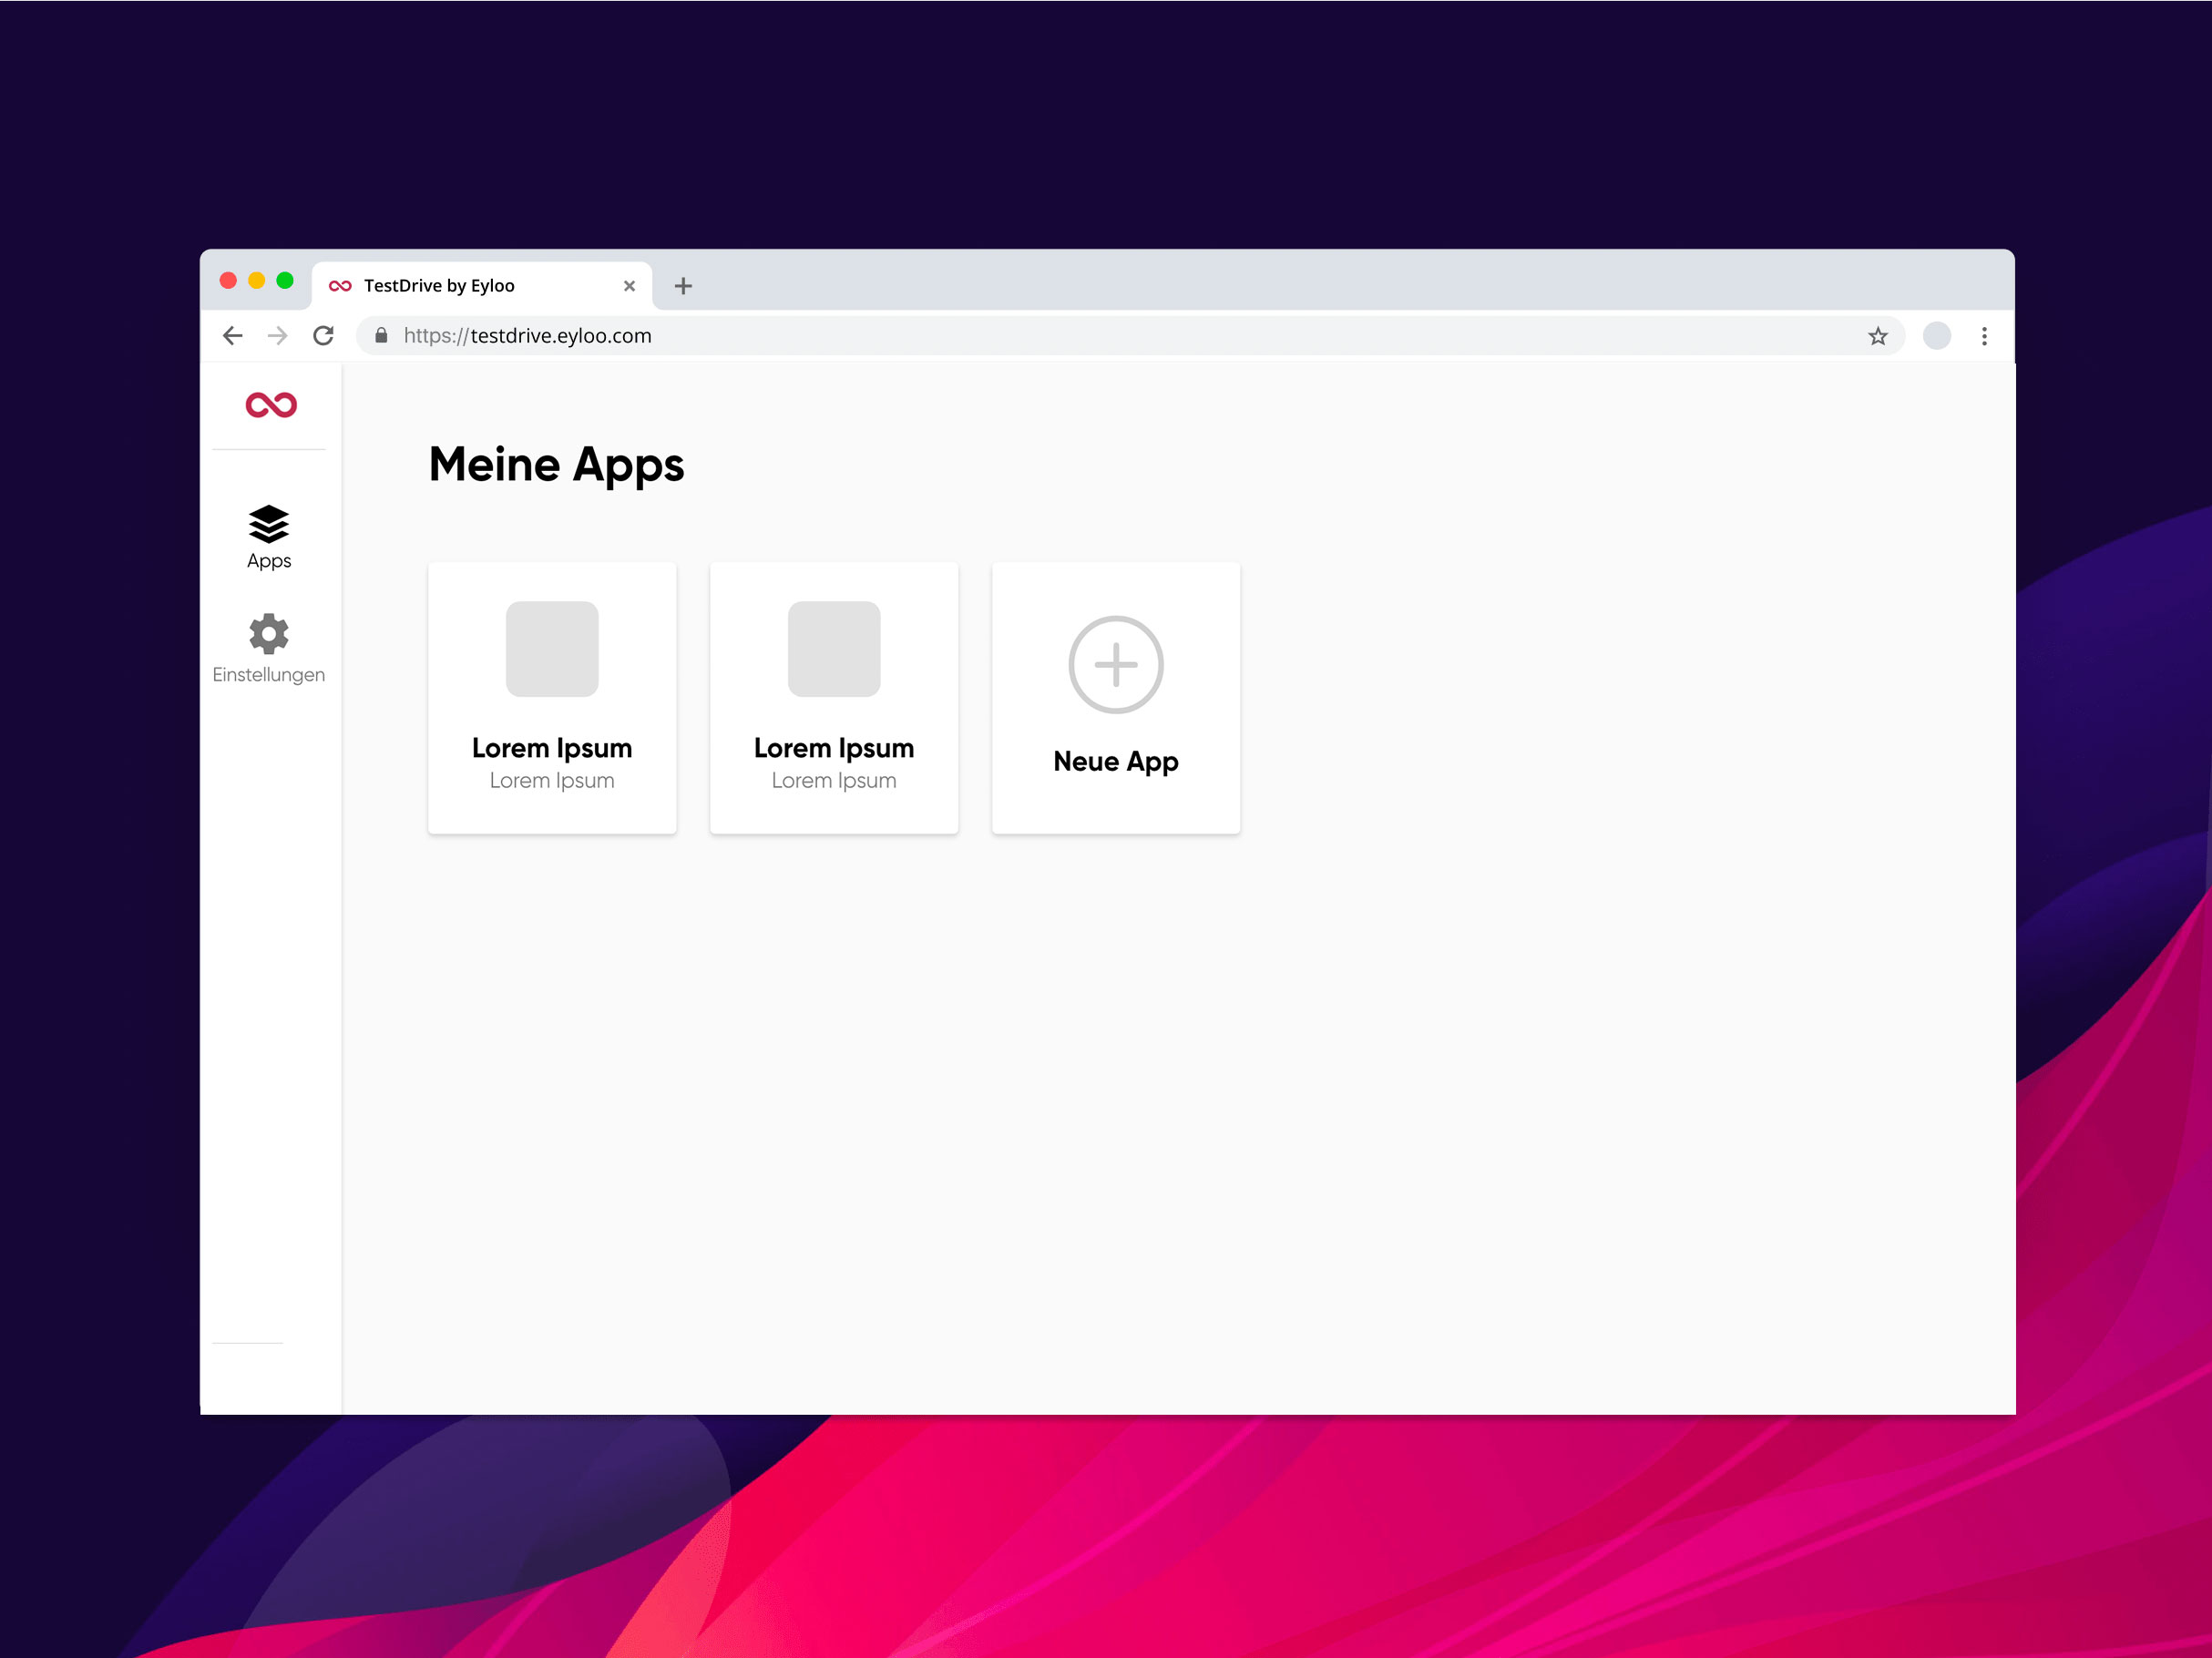The image size is (2212, 1658).
Task: Click the circled plus icon for new app
Action: tap(1115, 665)
